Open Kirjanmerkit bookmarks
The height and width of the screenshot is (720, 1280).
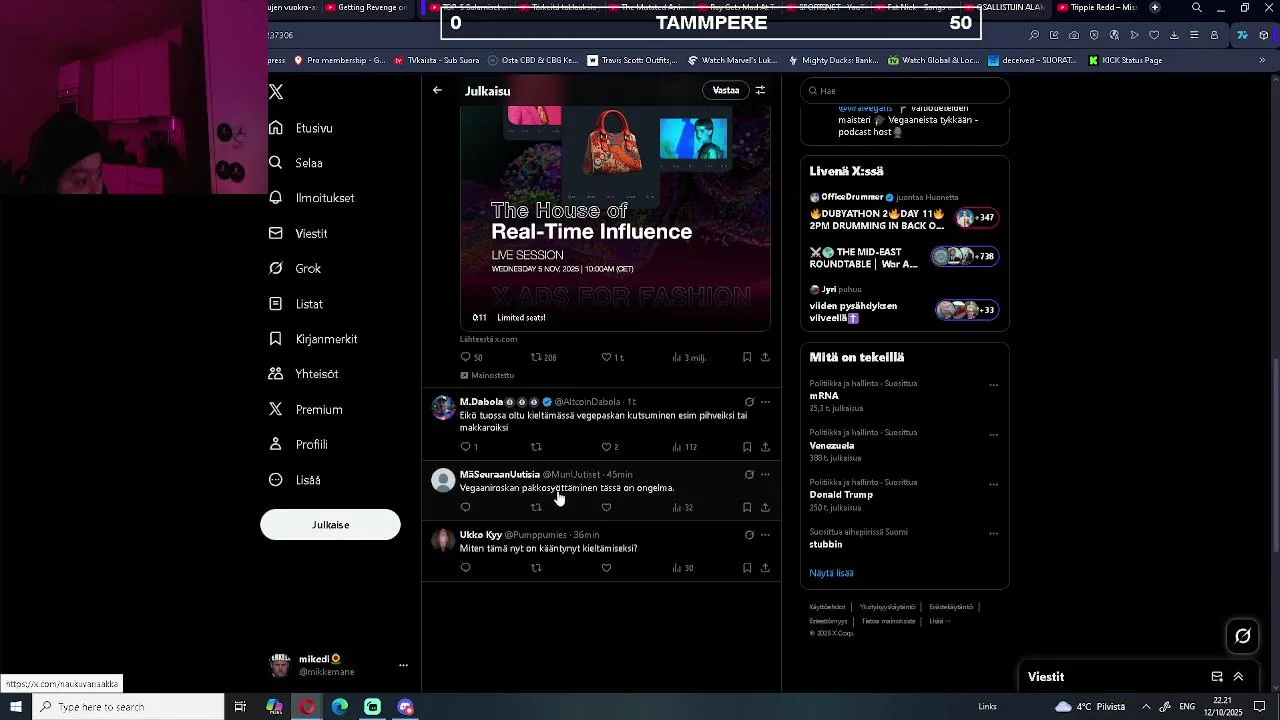click(x=313, y=339)
